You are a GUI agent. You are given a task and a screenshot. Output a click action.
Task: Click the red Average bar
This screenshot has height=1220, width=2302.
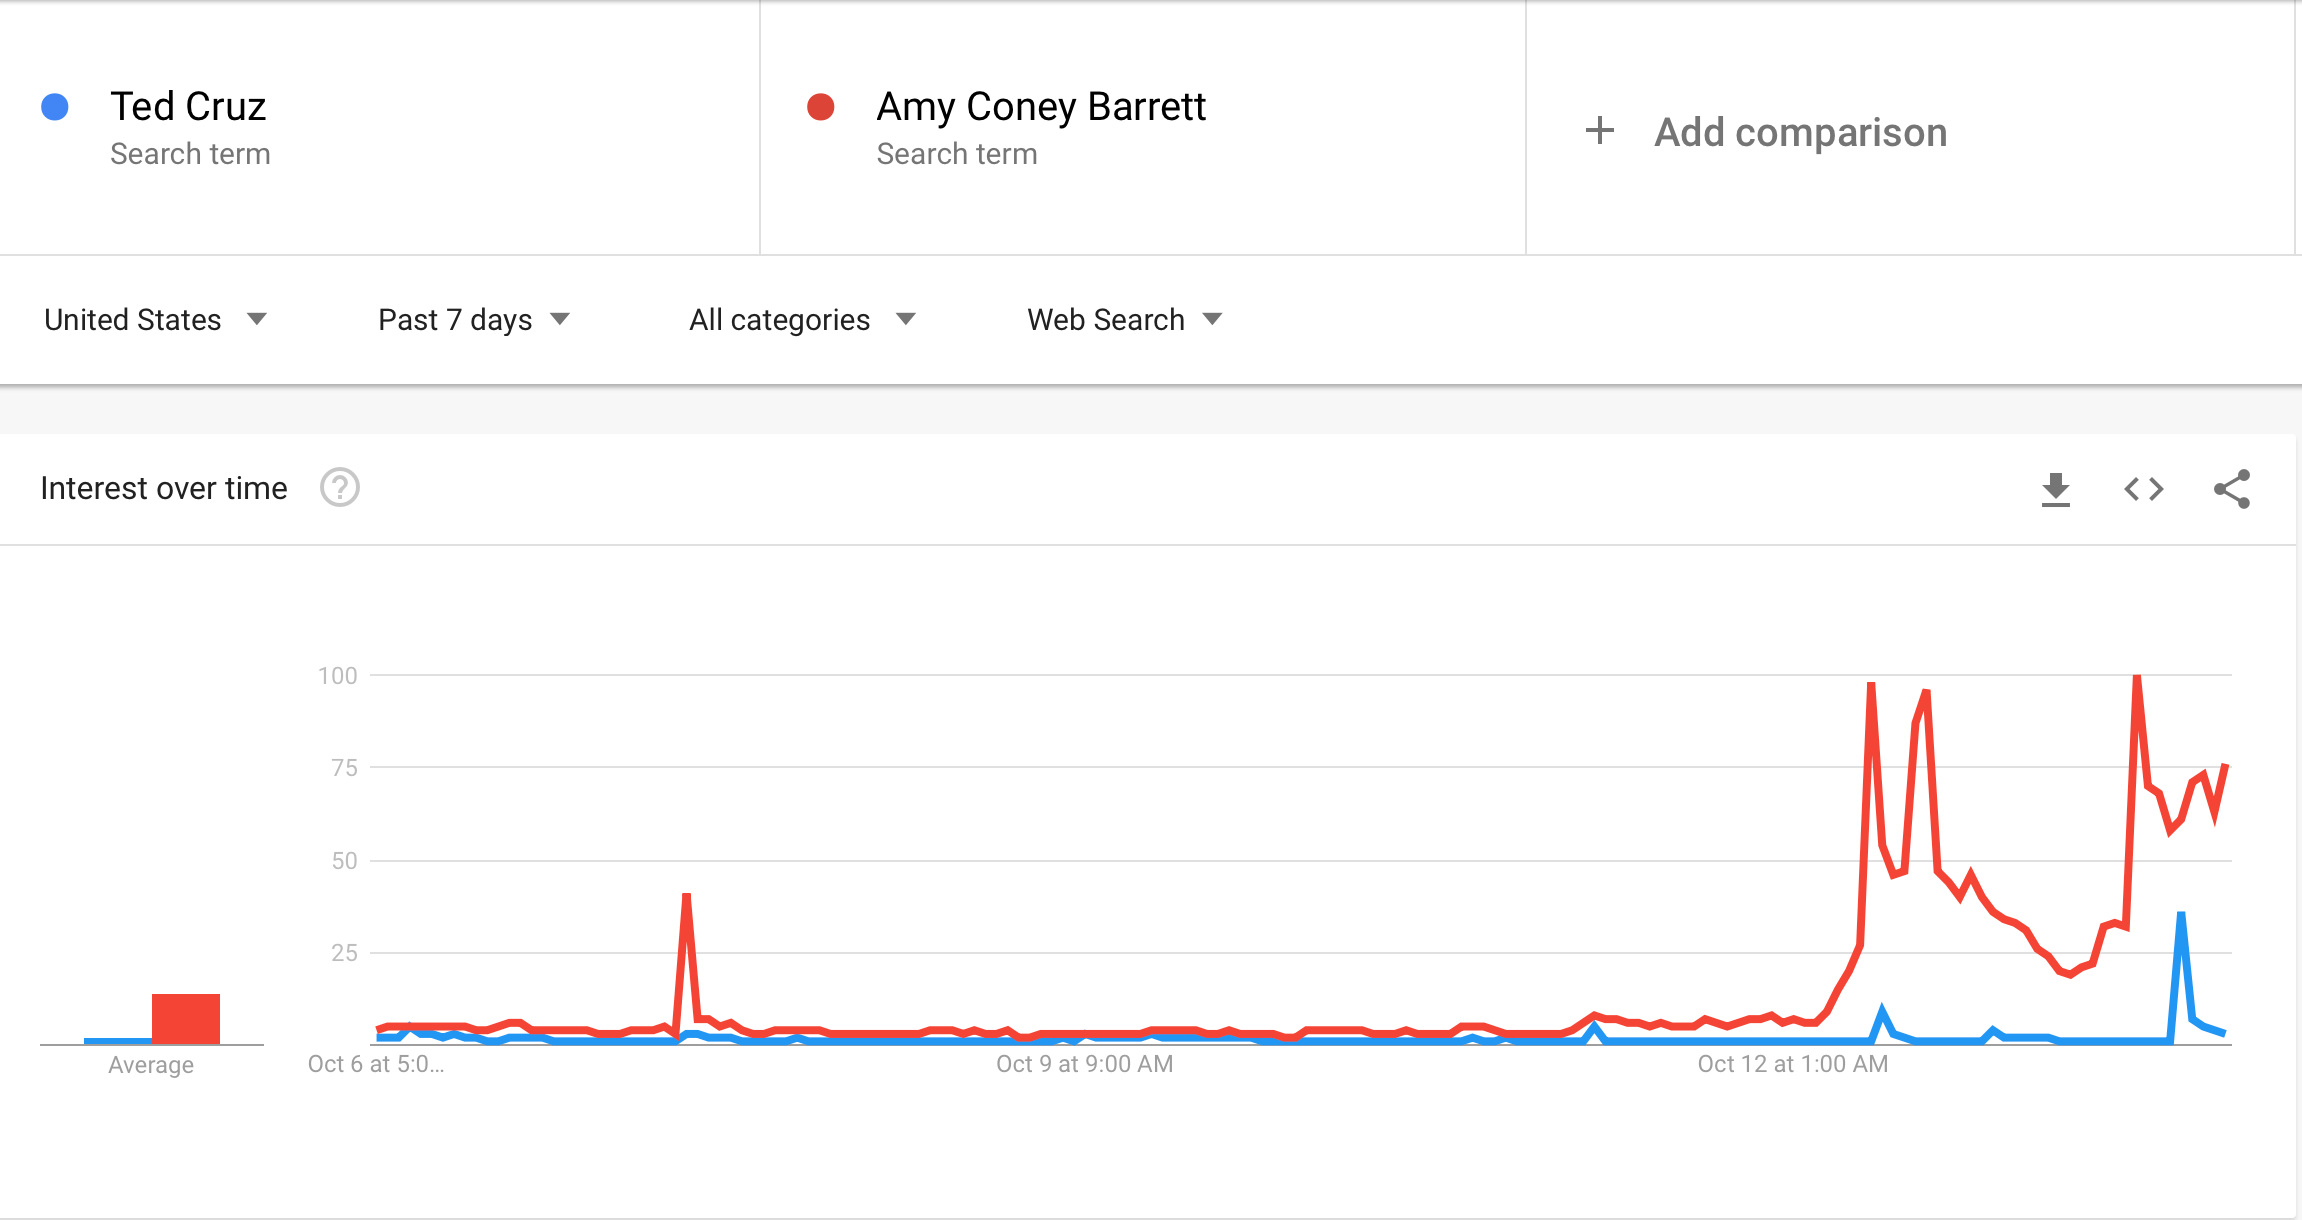(x=186, y=1019)
